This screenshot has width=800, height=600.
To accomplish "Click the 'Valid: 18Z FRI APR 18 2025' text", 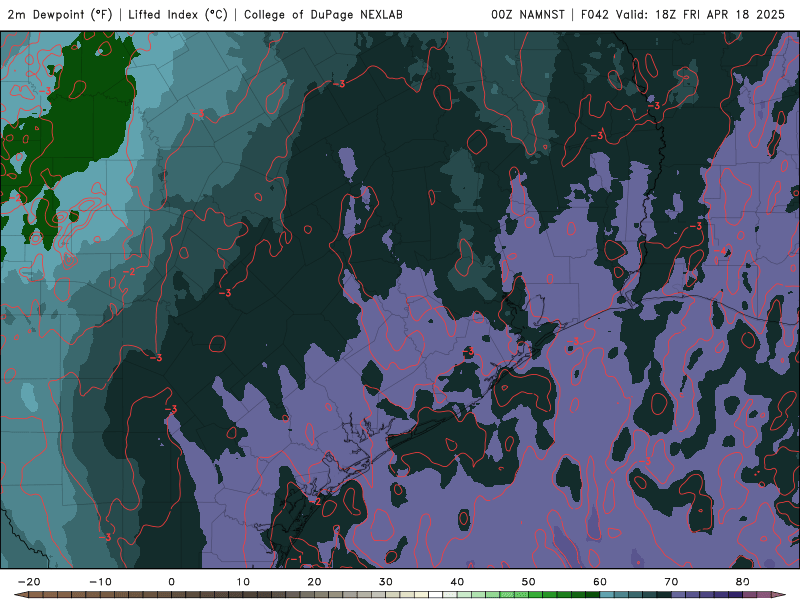I will (700, 15).
